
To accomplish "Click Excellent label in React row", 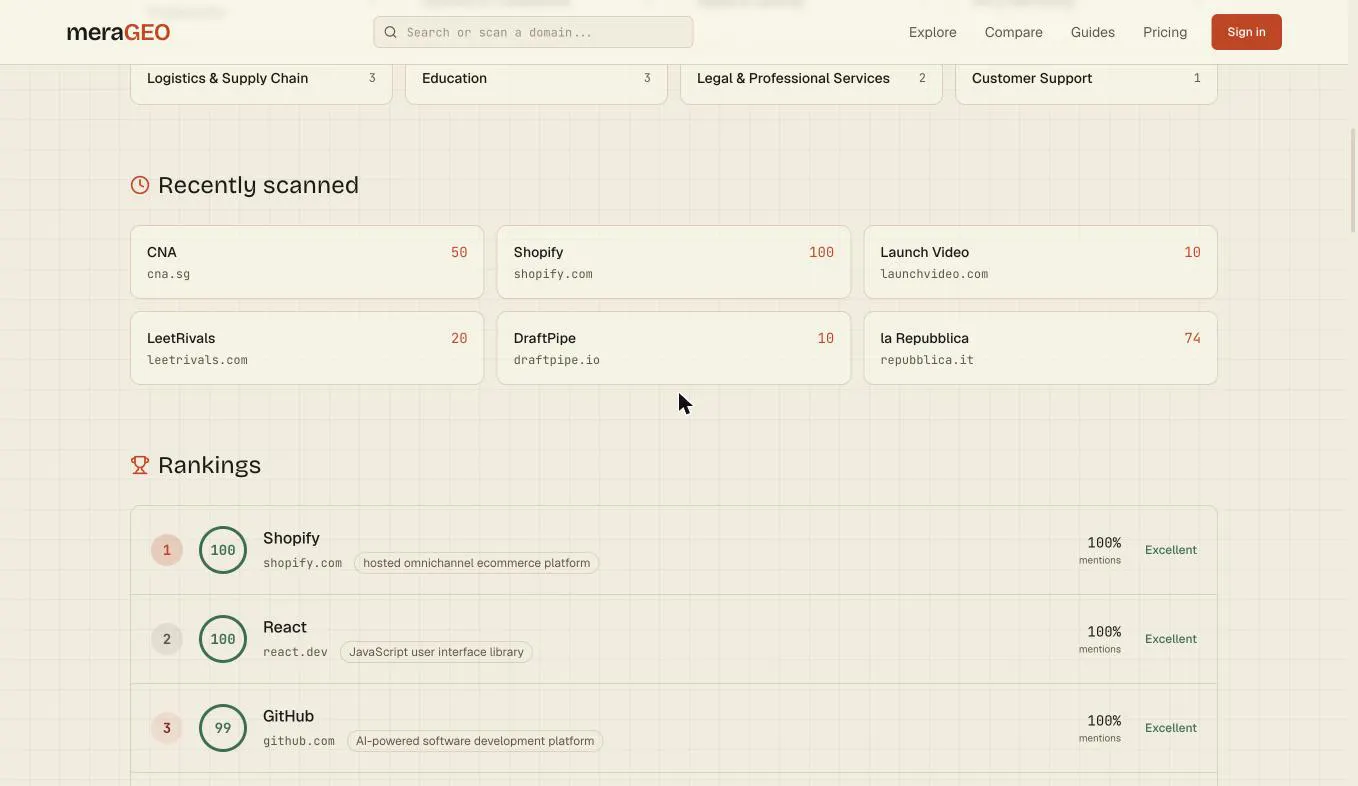I will [1171, 639].
